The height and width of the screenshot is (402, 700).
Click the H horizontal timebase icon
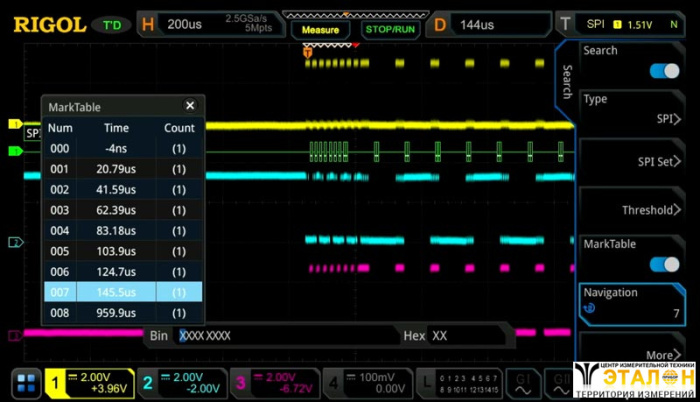(x=148, y=25)
